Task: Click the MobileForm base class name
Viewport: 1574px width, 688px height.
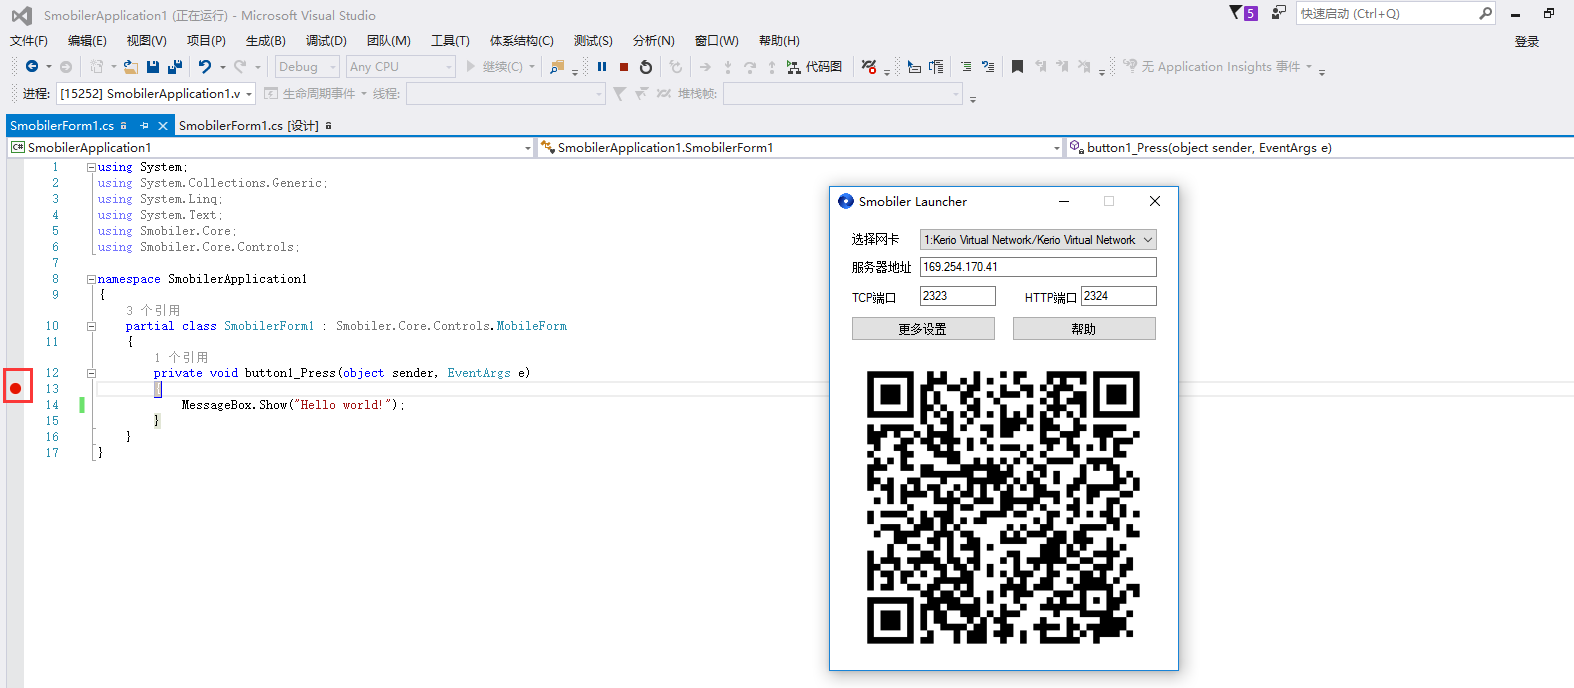Action: click(532, 327)
